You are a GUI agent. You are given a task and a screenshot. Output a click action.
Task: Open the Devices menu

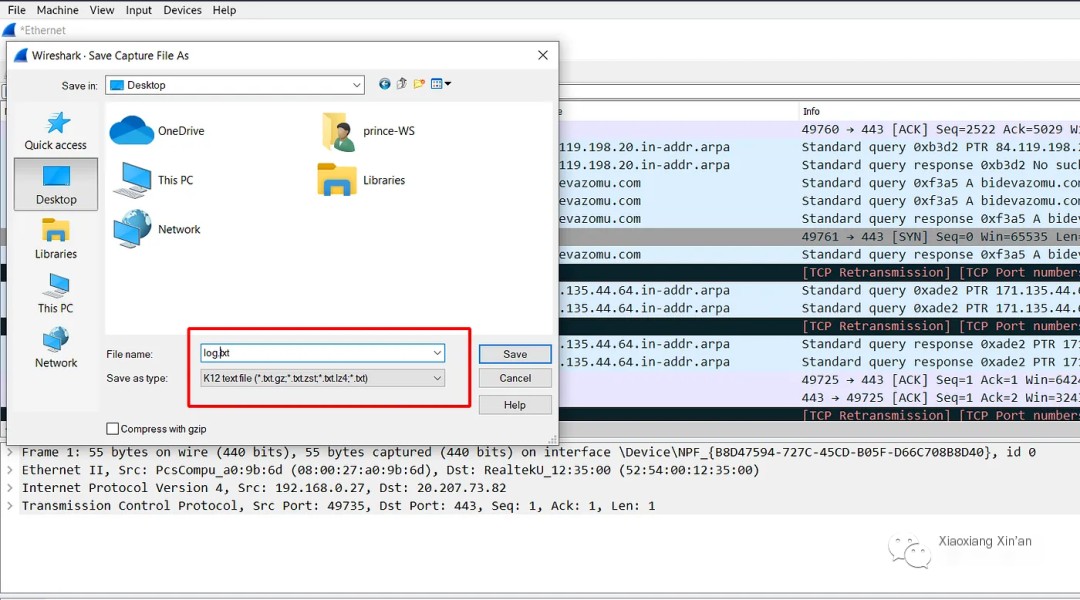tap(183, 10)
